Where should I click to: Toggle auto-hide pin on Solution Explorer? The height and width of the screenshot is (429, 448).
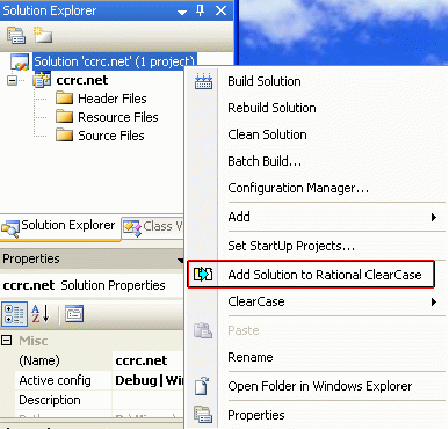click(200, 11)
